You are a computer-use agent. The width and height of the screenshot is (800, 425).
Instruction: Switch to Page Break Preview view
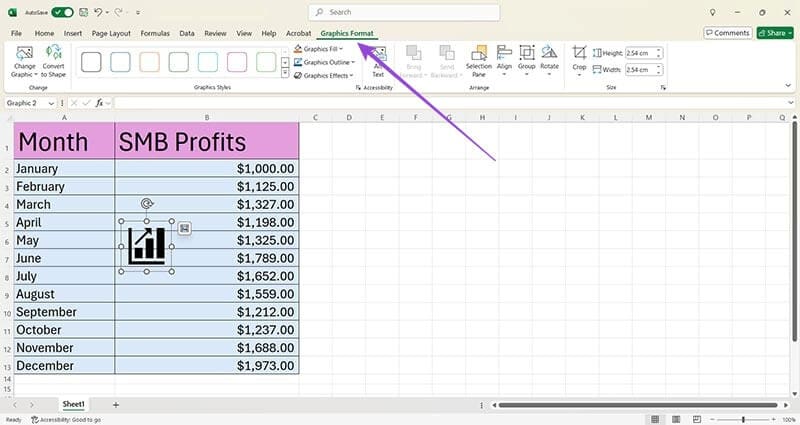click(x=697, y=419)
